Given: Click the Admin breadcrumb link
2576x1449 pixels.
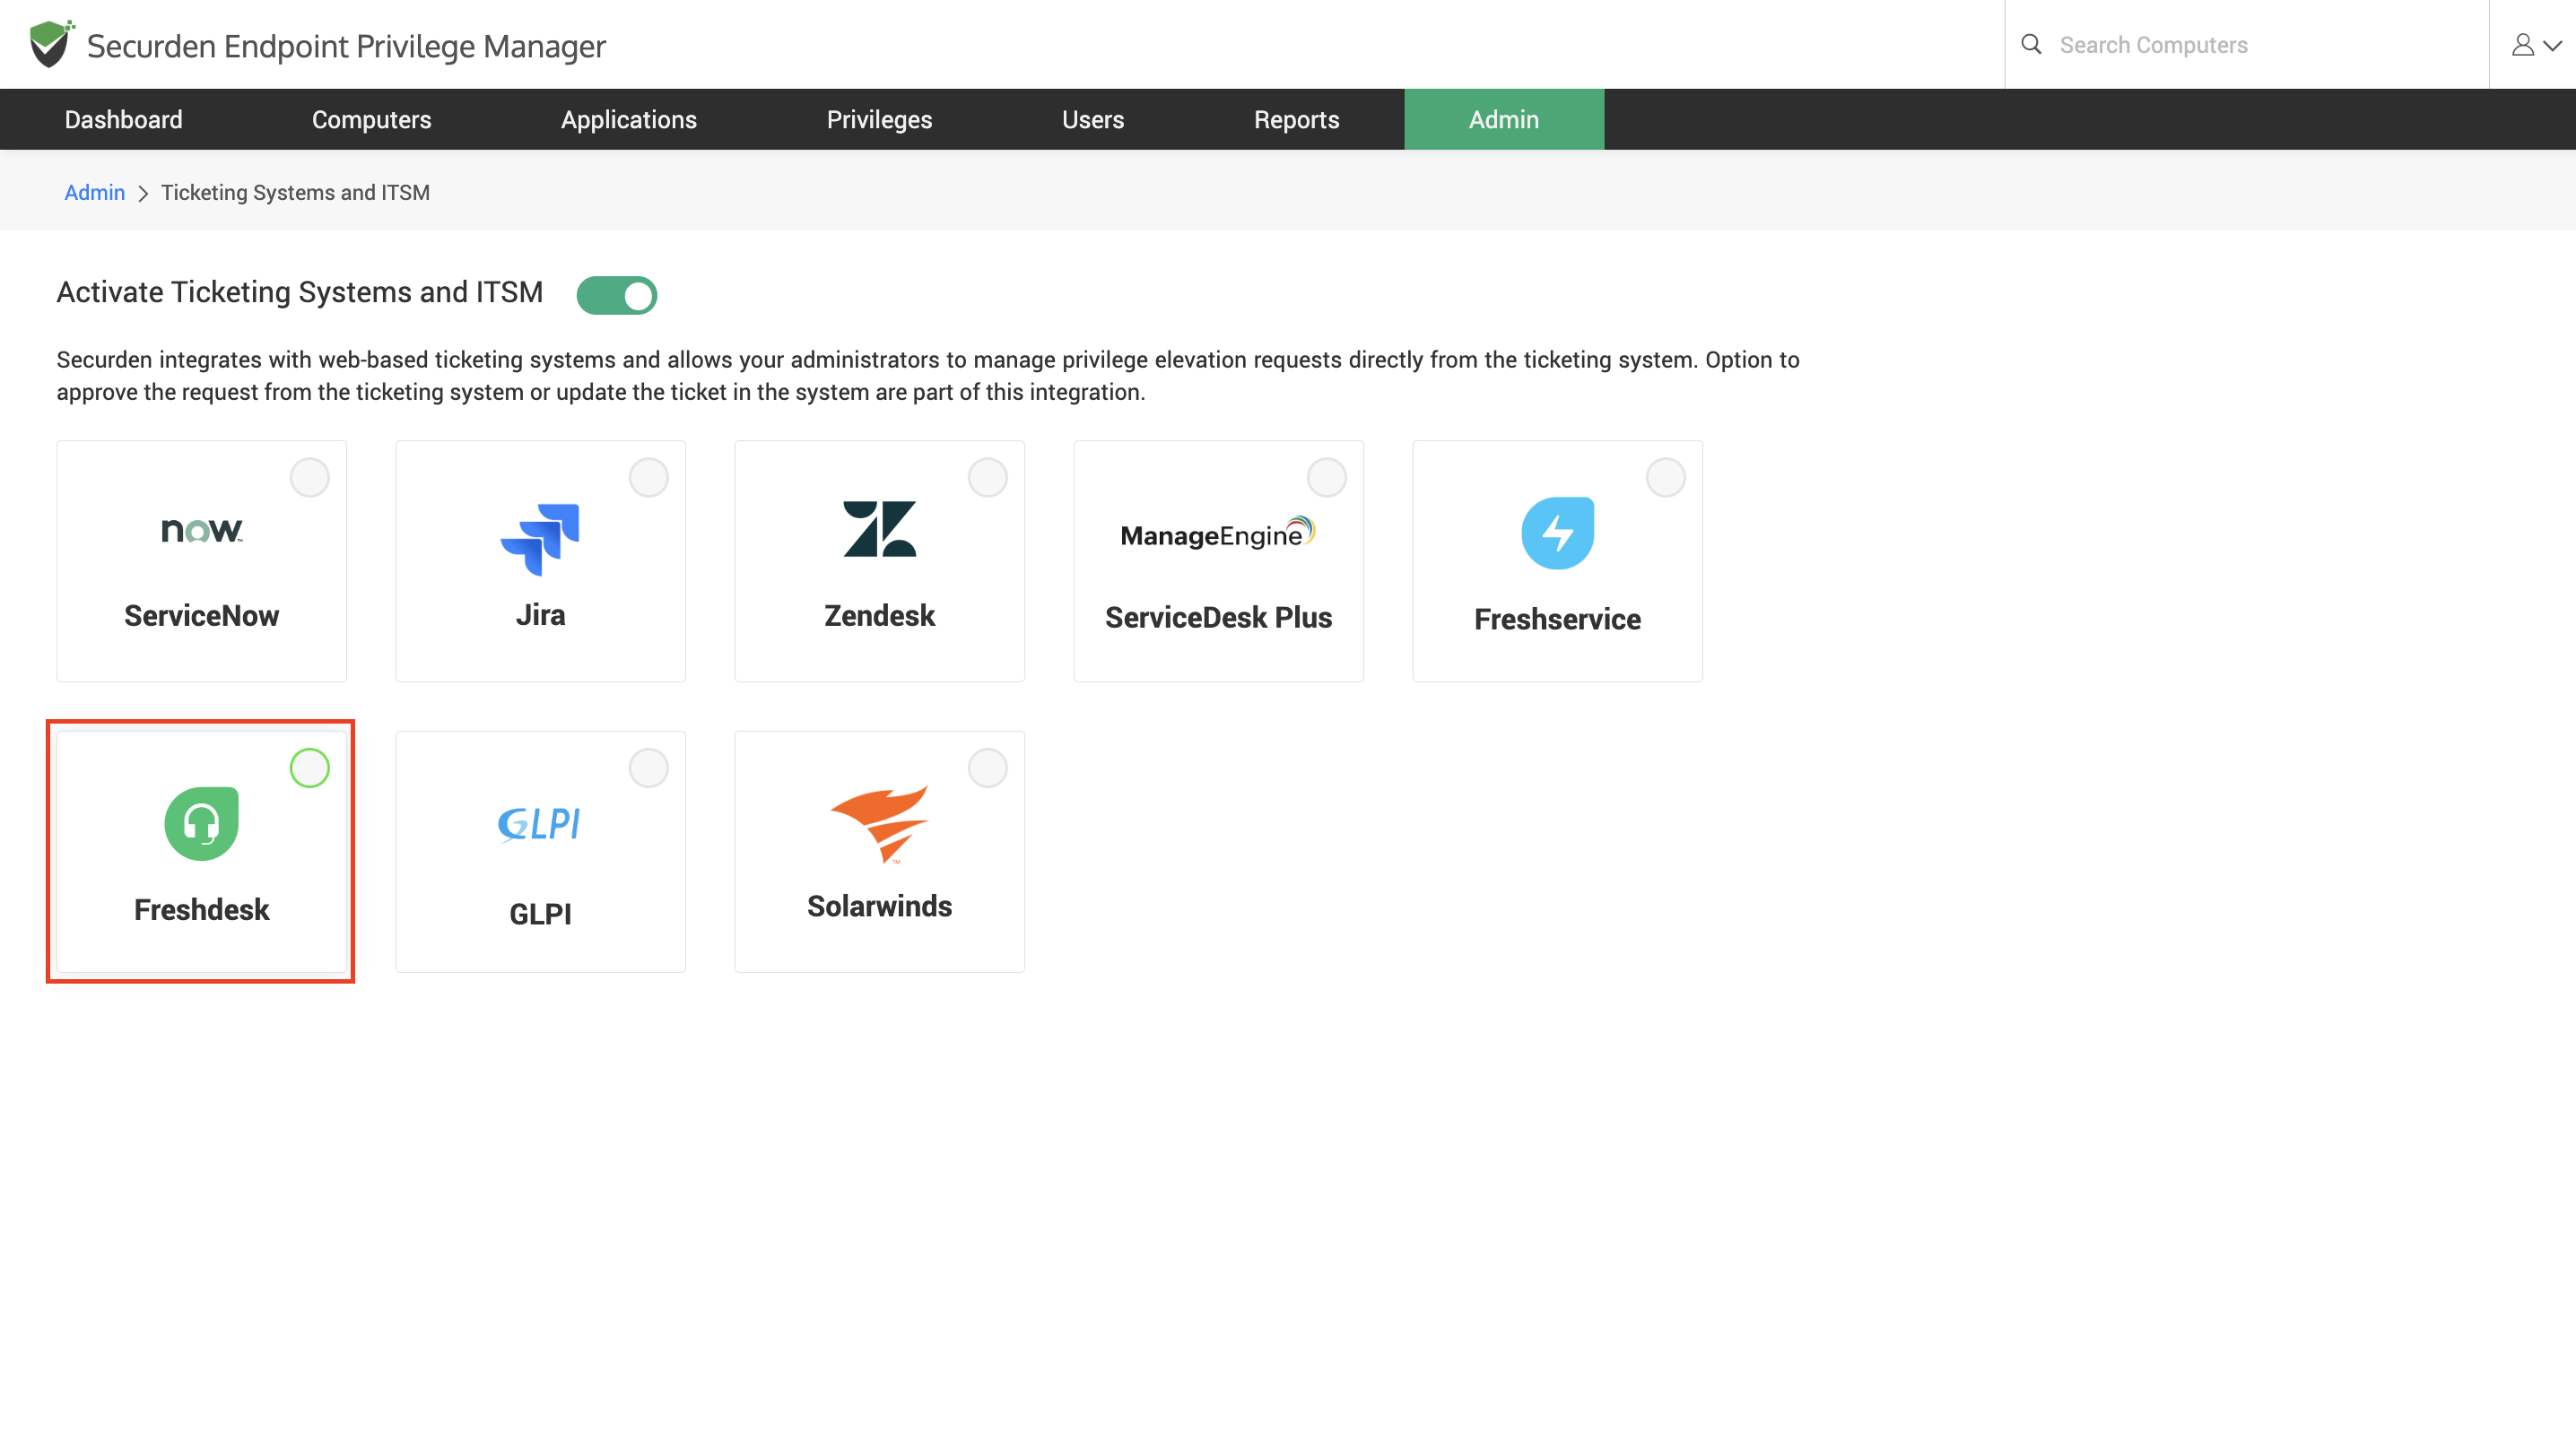Looking at the screenshot, I should click(x=94, y=192).
